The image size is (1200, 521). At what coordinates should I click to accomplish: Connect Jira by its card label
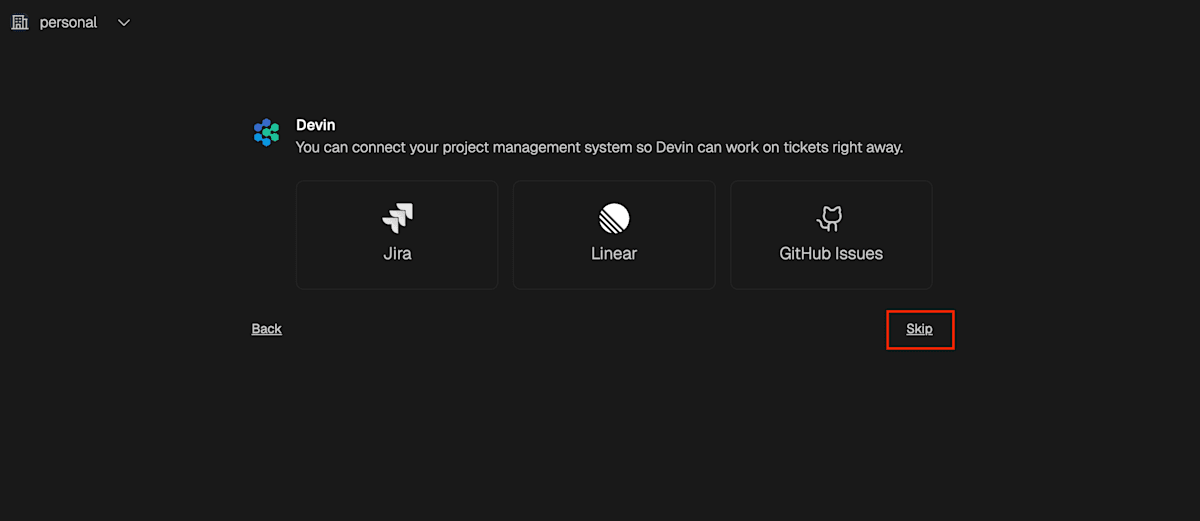[x=397, y=253]
